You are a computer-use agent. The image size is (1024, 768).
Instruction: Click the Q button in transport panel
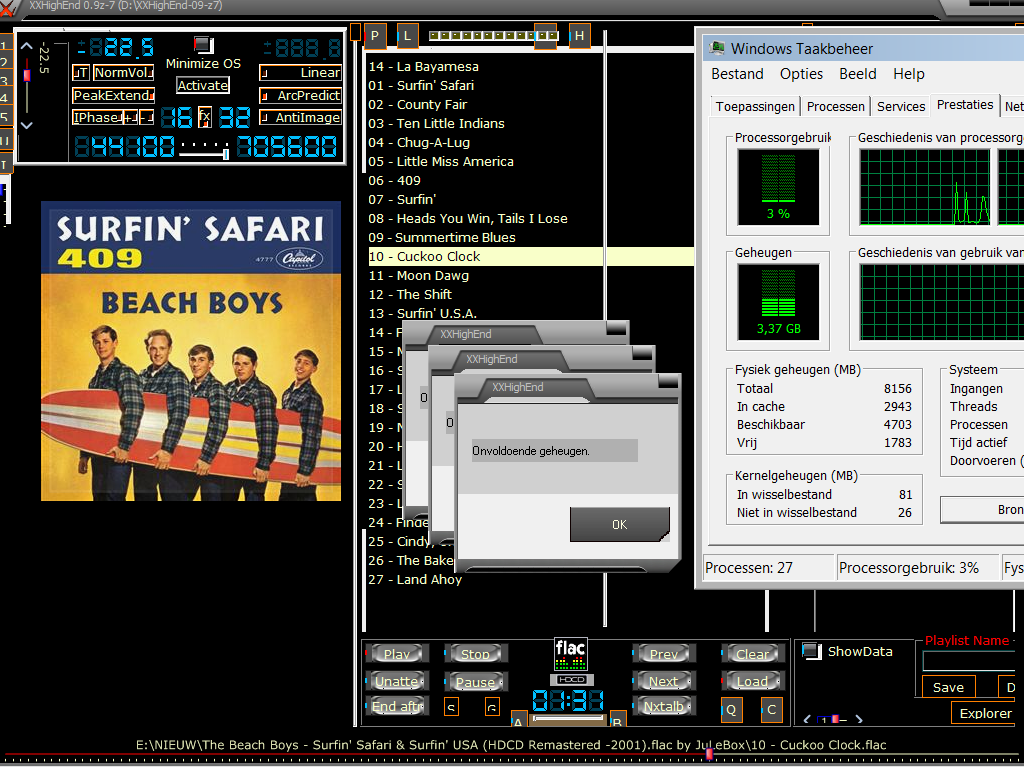pos(731,710)
